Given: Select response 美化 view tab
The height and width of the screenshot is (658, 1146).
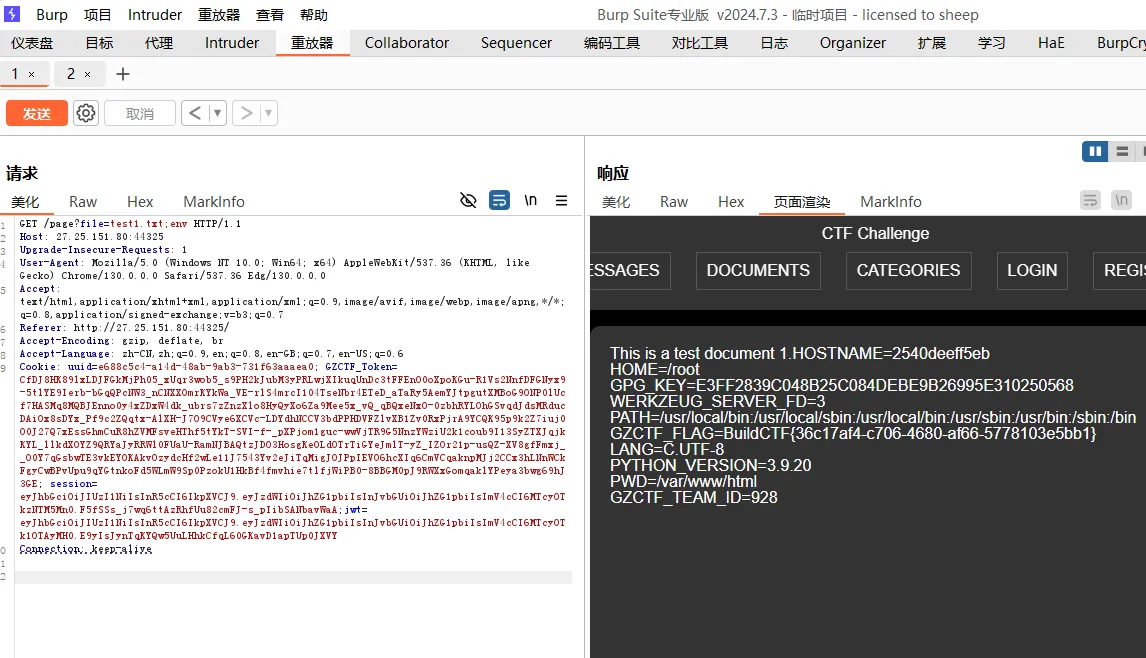Looking at the screenshot, I should tap(616, 202).
